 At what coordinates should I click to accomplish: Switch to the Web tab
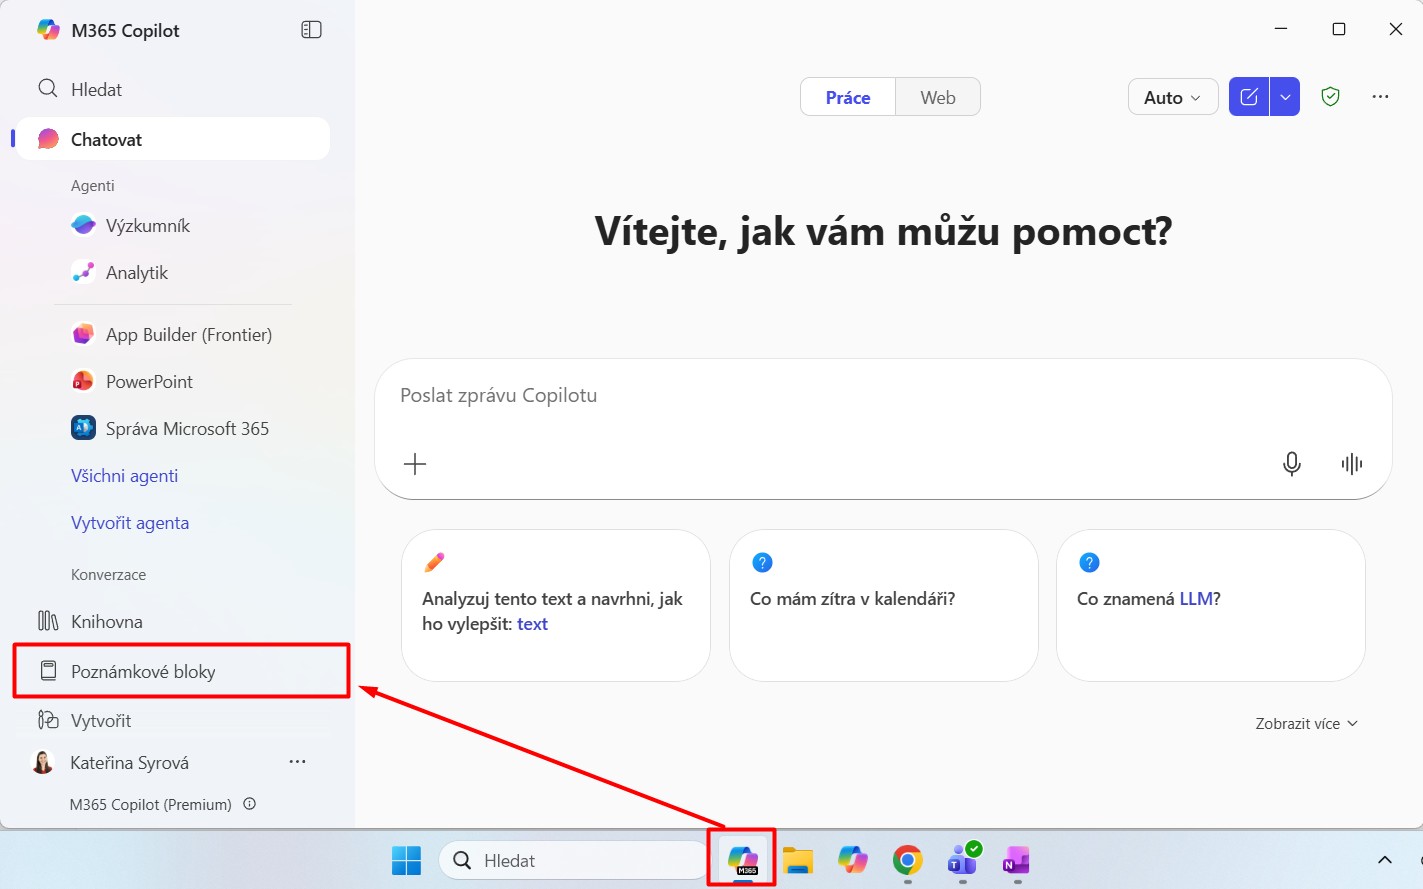click(938, 97)
